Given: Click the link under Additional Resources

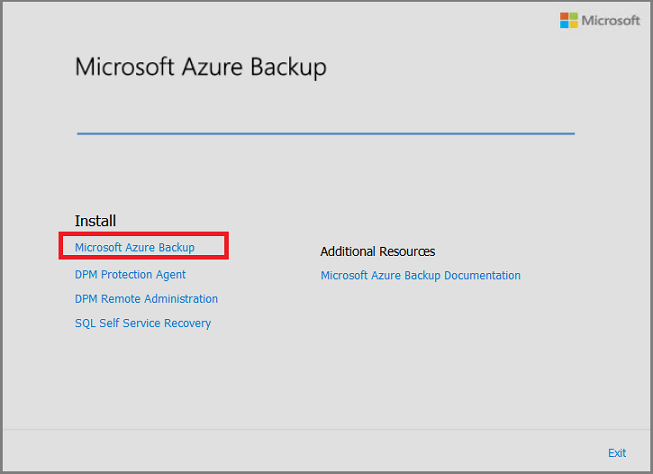Looking at the screenshot, I should click(420, 276).
